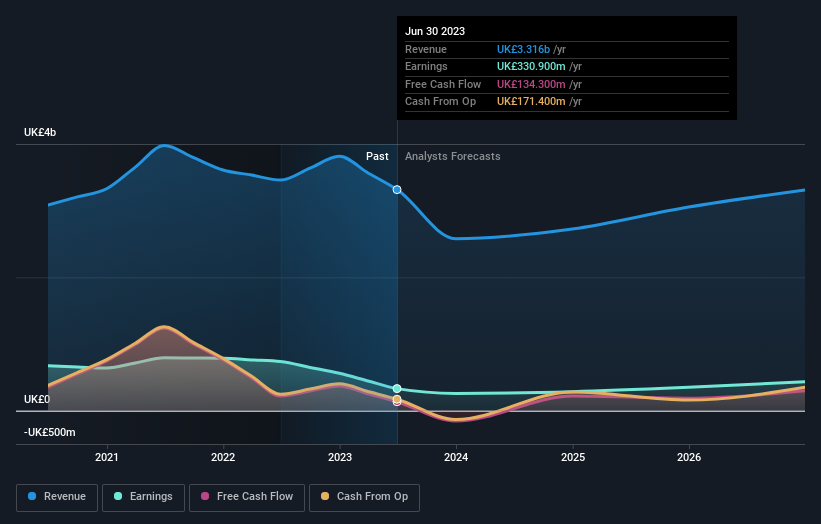Screen dimensions: 821x524
Task: Click the Free Cash Flow tooltip label
Action: click(x=443, y=84)
